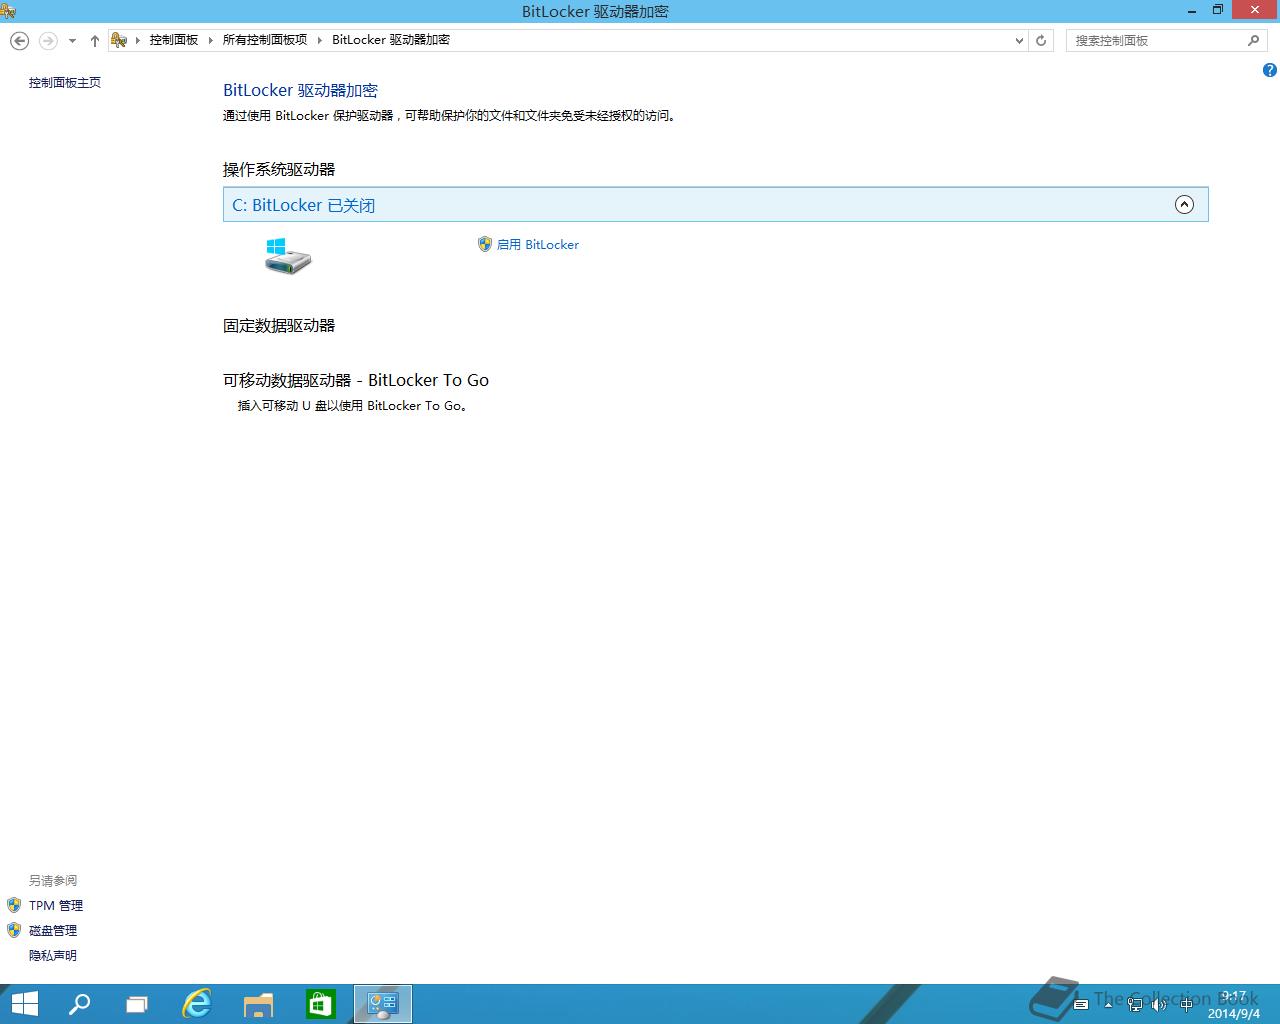Click the C: BitLocker 已关闭 header
Screen dimensions: 1280x1024
coord(715,205)
